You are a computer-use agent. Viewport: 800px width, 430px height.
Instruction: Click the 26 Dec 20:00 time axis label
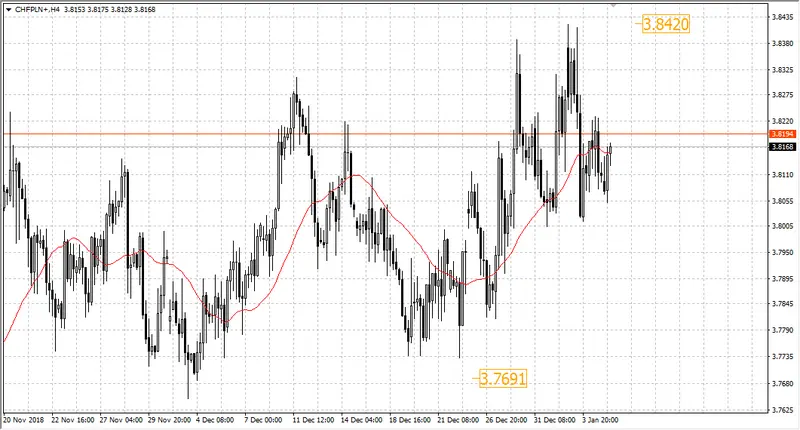507,420
